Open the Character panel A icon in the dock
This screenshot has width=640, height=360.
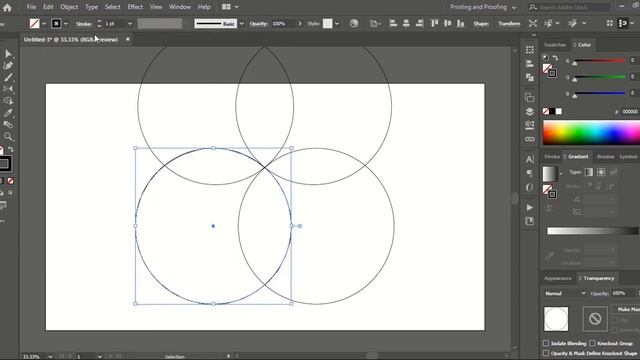(x=530, y=160)
